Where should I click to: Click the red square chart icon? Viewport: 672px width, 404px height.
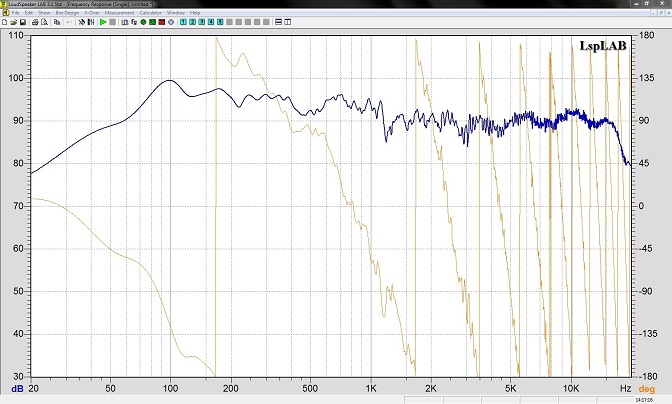pyautogui.click(x=162, y=22)
